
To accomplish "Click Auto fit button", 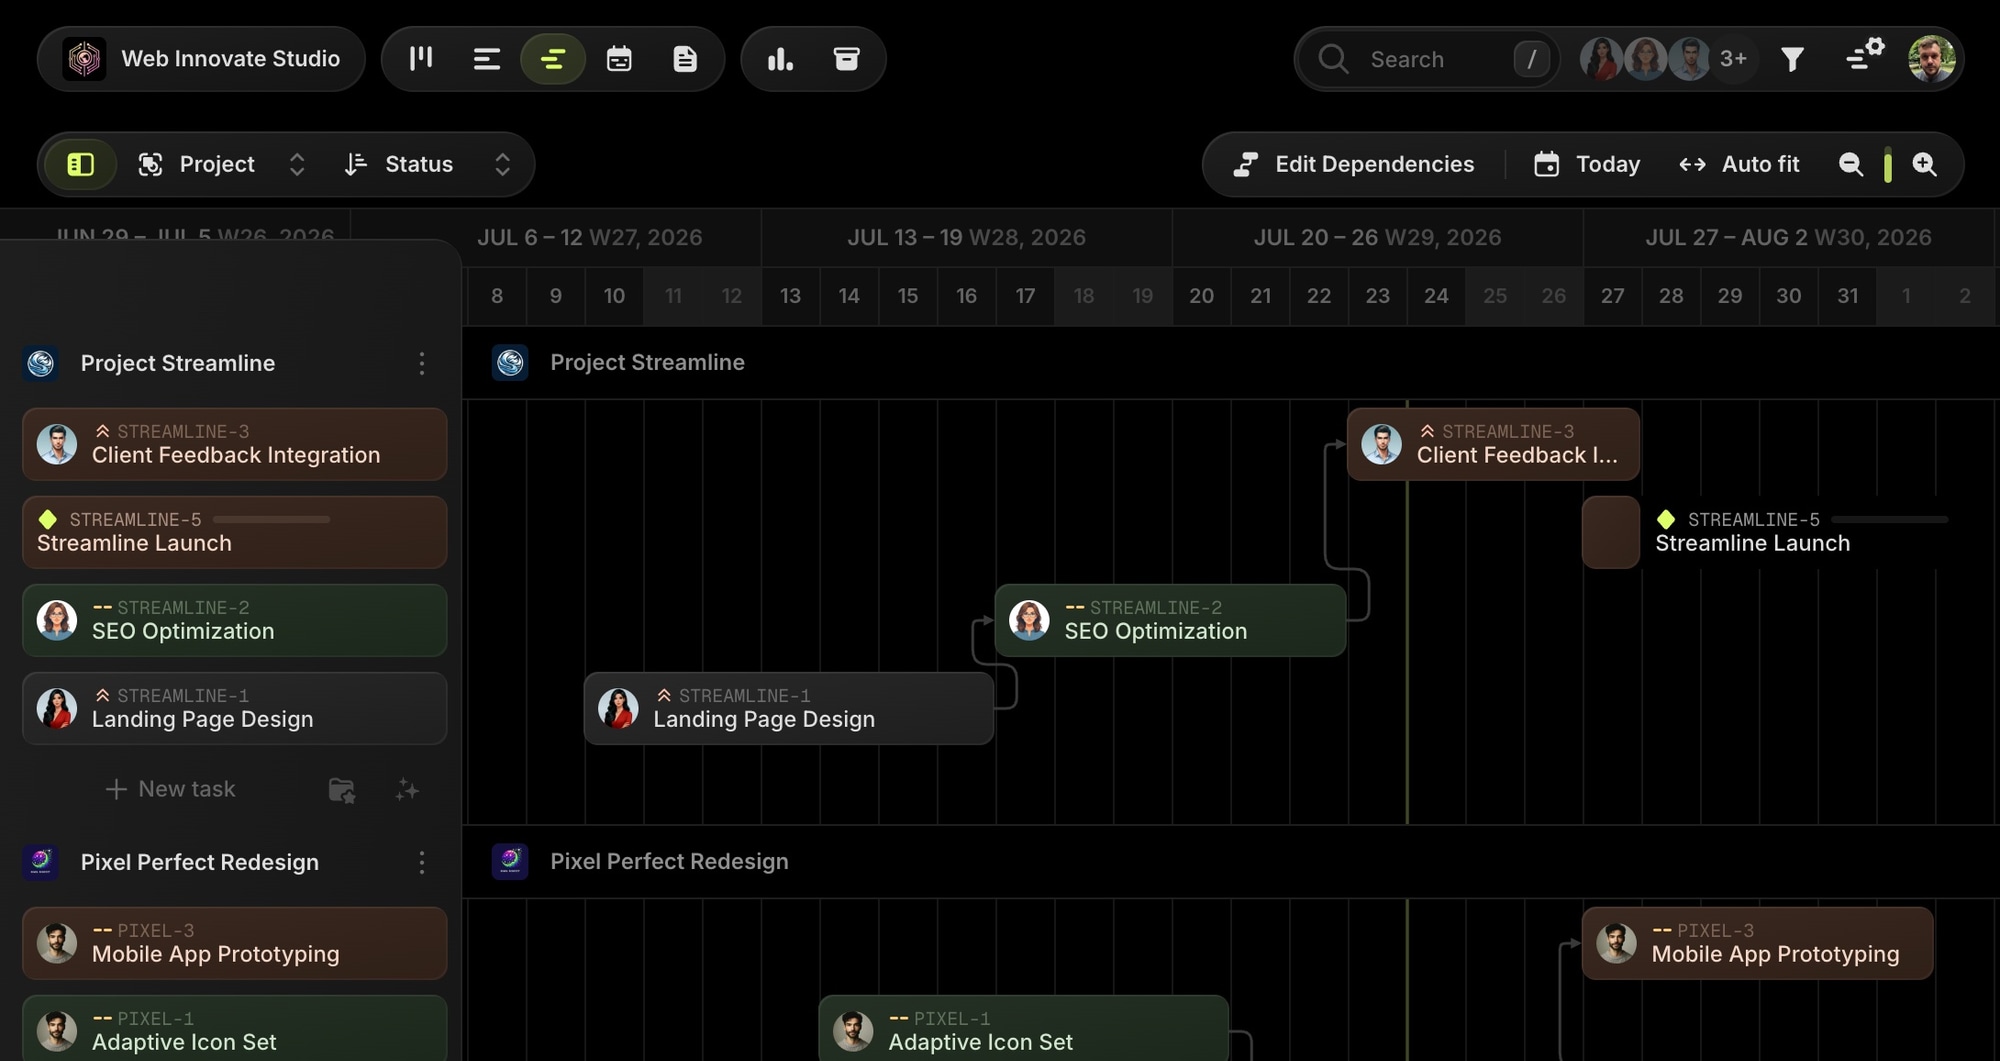I will pos(1739,164).
